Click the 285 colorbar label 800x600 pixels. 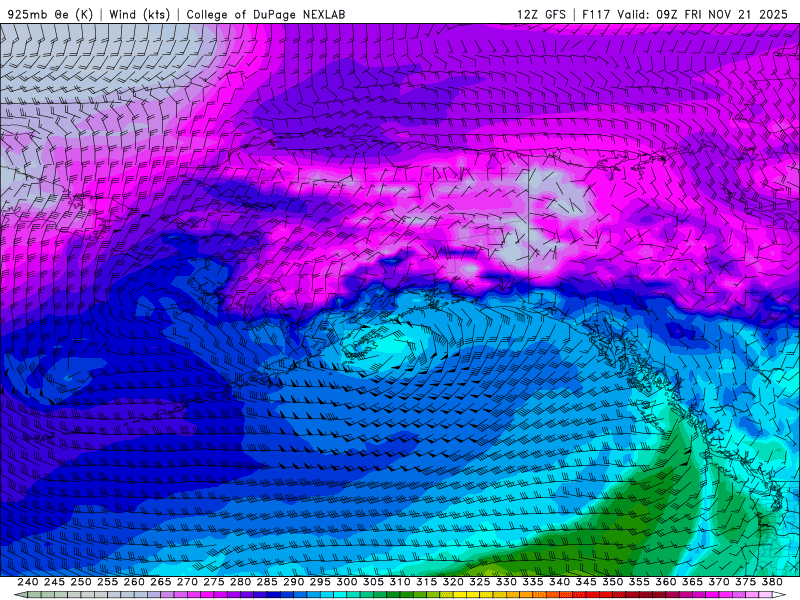point(267,582)
